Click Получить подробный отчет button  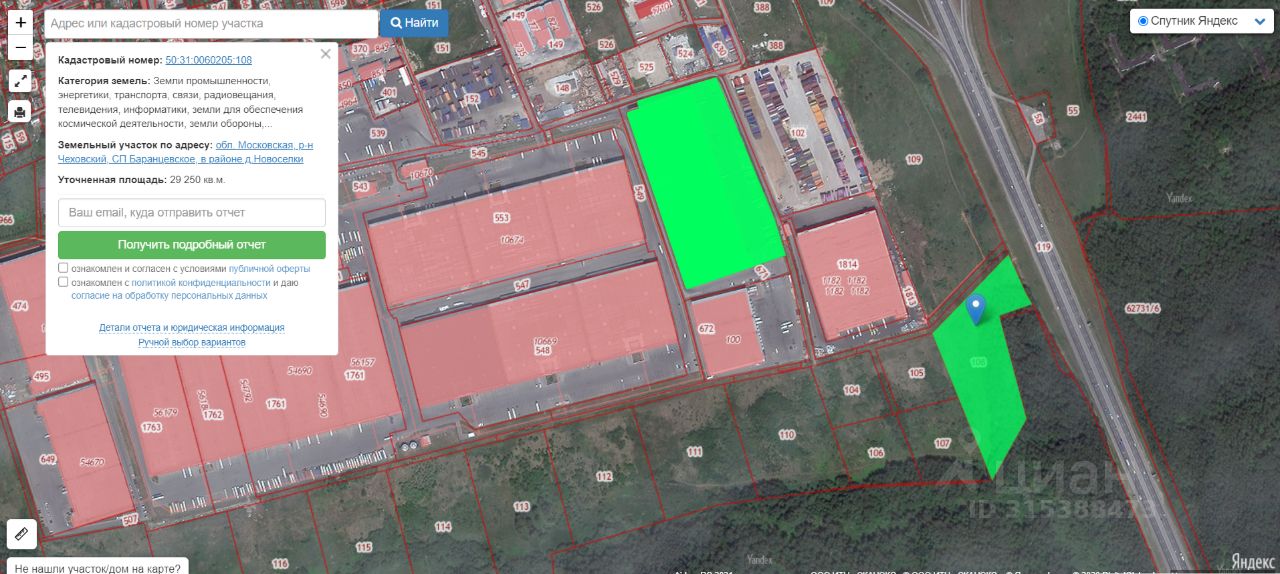[192, 244]
